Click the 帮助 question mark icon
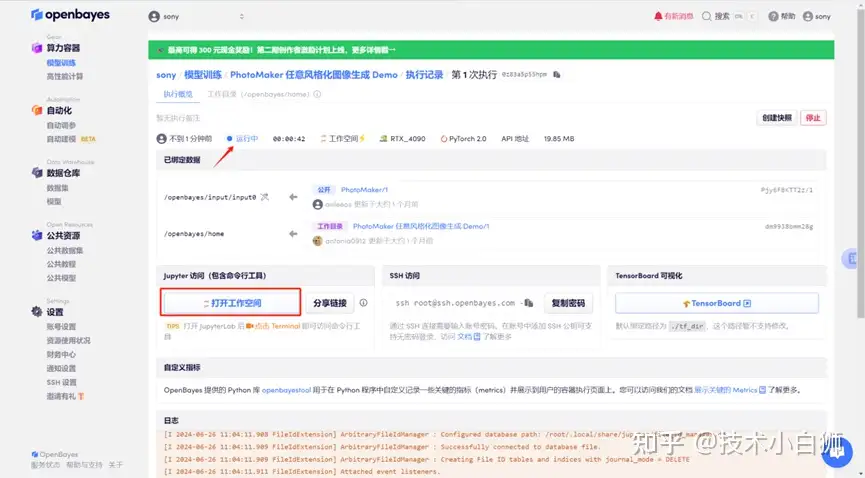This screenshot has height=478, width=865. pyautogui.click(x=773, y=17)
